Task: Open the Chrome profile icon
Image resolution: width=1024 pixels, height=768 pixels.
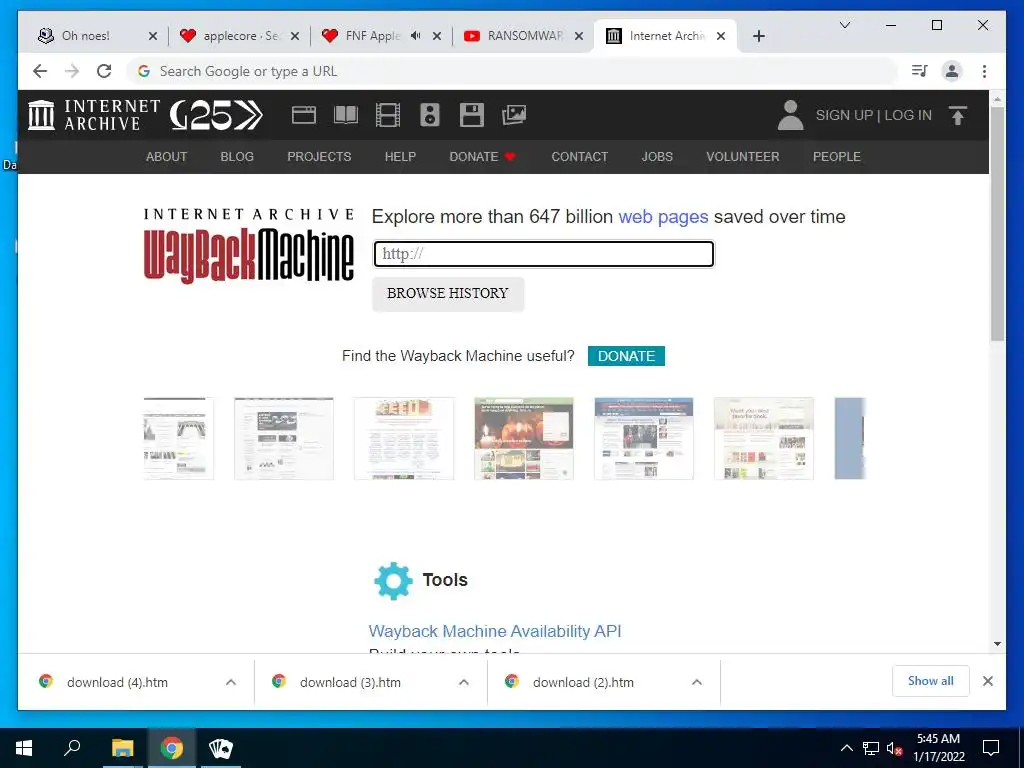Action: click(952, 71)
